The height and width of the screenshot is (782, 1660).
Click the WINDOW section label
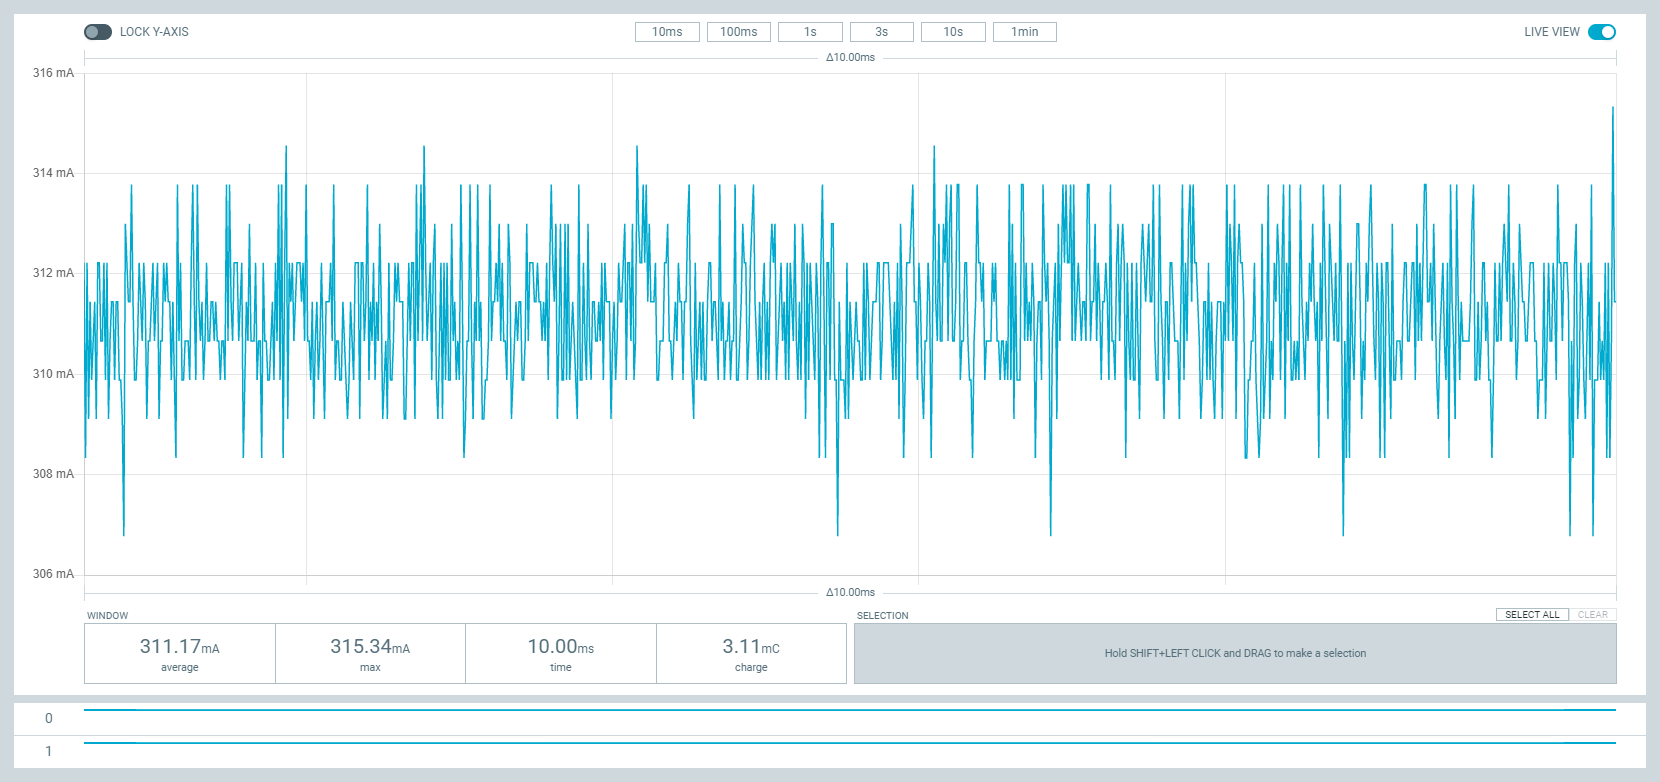(x=108, y=616)
